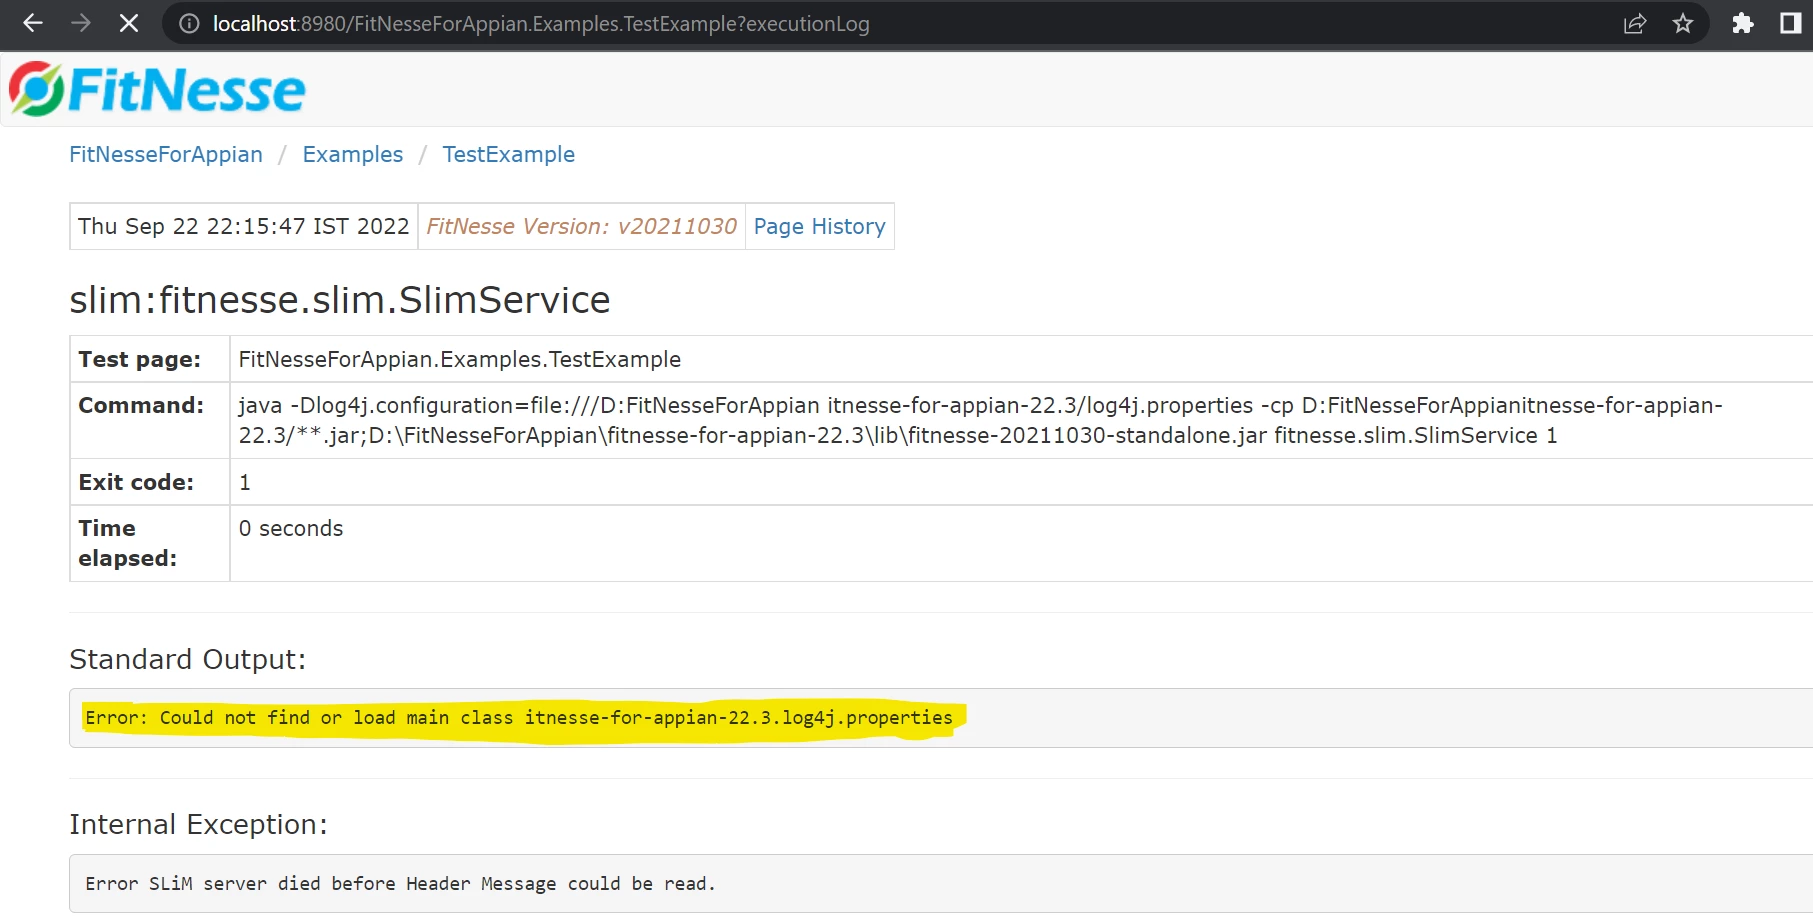1813x918 pixels.
Task: Click the Internal Exception: heading
Action: click(x=198, y=824)
